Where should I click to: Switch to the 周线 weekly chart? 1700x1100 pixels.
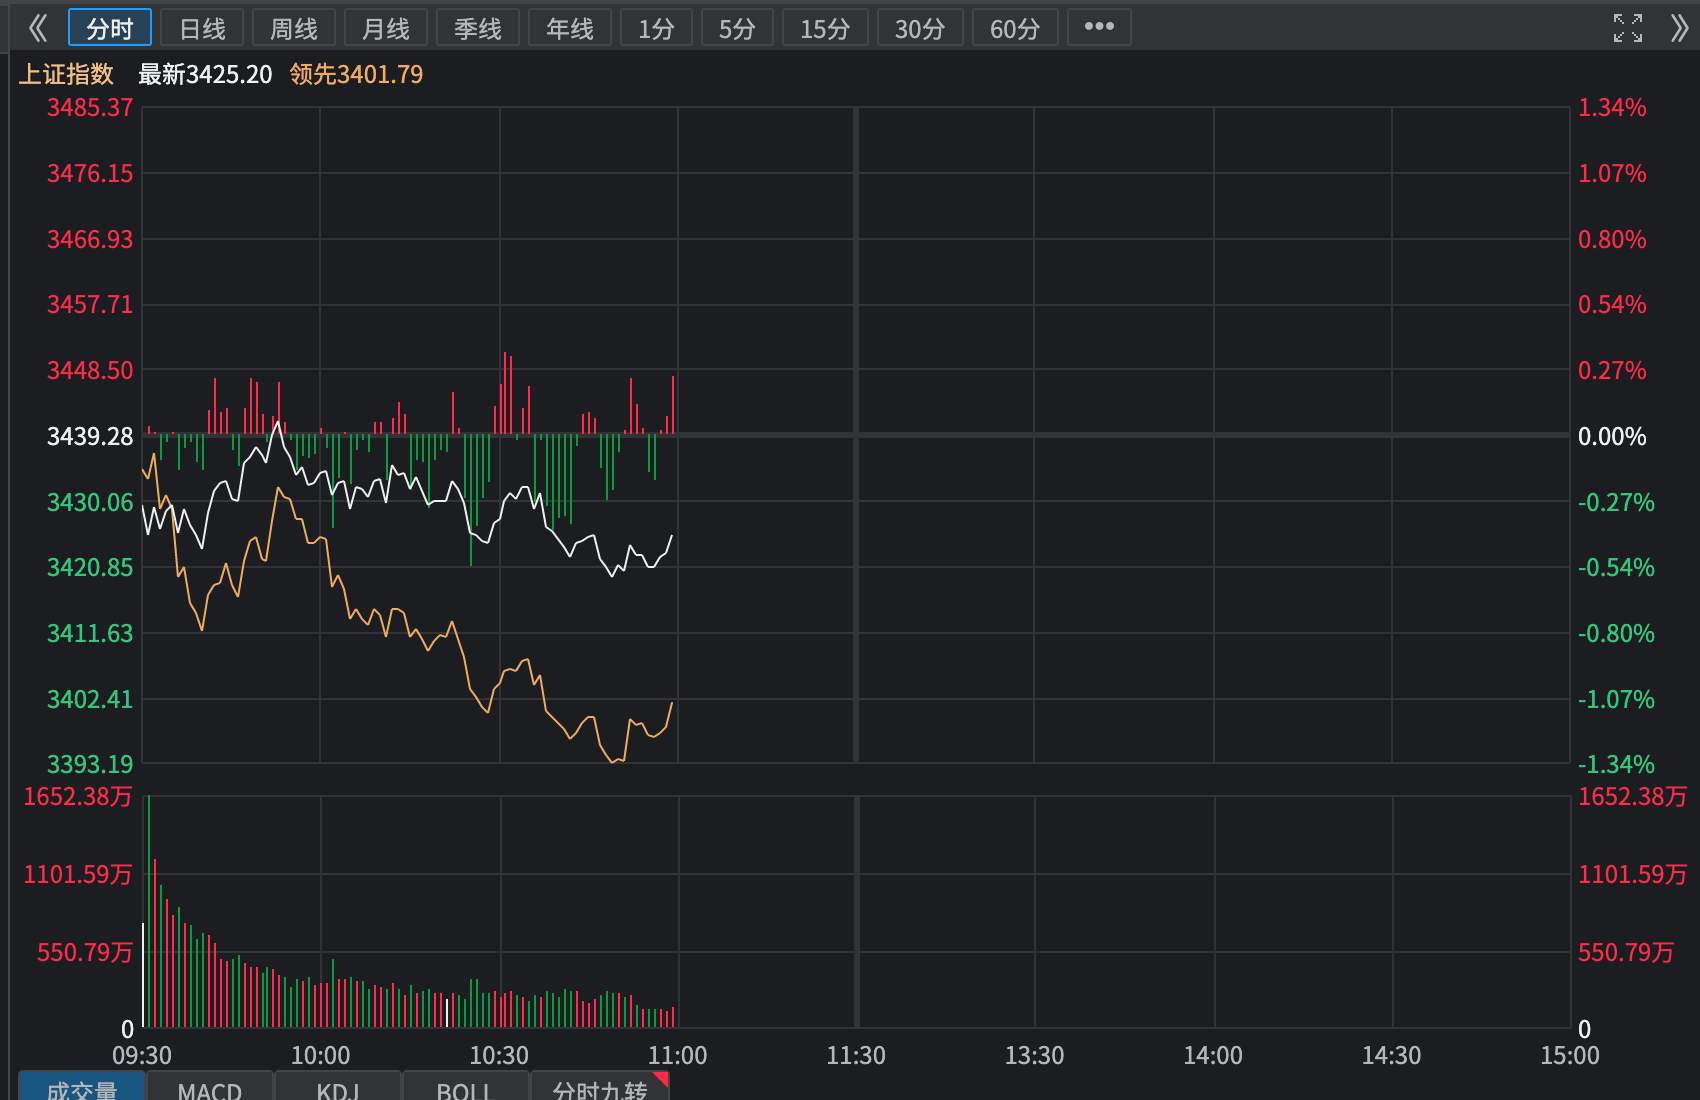click(294, 28)
